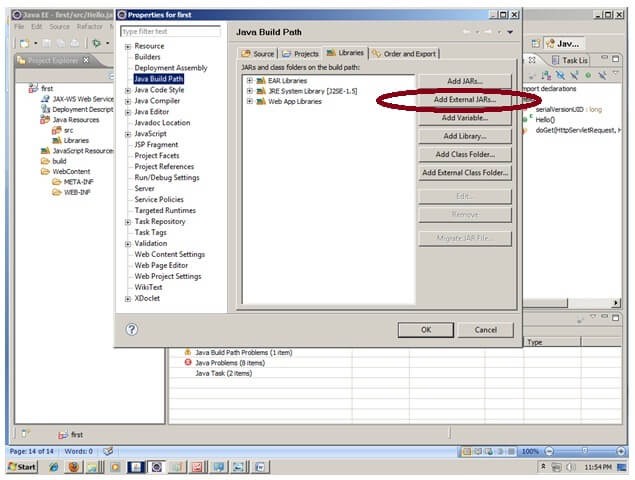Expand the Java Editor category
Screen dimensions: 635x480
(x=128, y=112)
